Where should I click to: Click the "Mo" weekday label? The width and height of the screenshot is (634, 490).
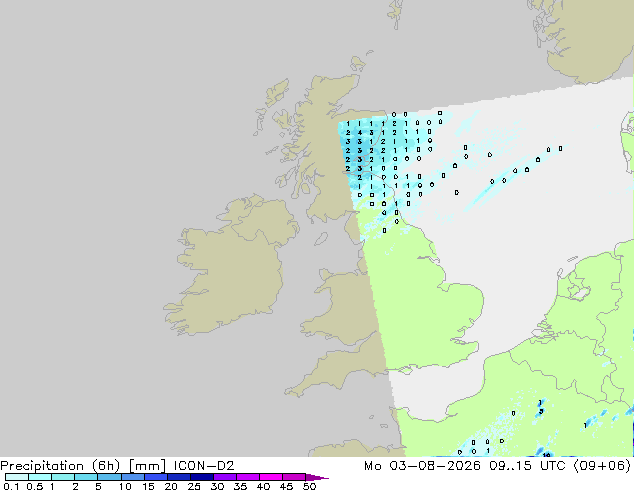(x=372, y=466)
